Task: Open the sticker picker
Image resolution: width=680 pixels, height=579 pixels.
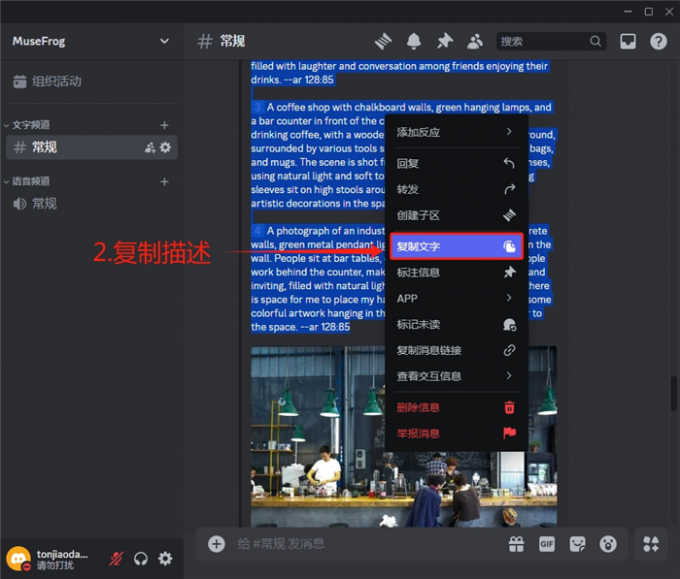Action: click(577, 544)
